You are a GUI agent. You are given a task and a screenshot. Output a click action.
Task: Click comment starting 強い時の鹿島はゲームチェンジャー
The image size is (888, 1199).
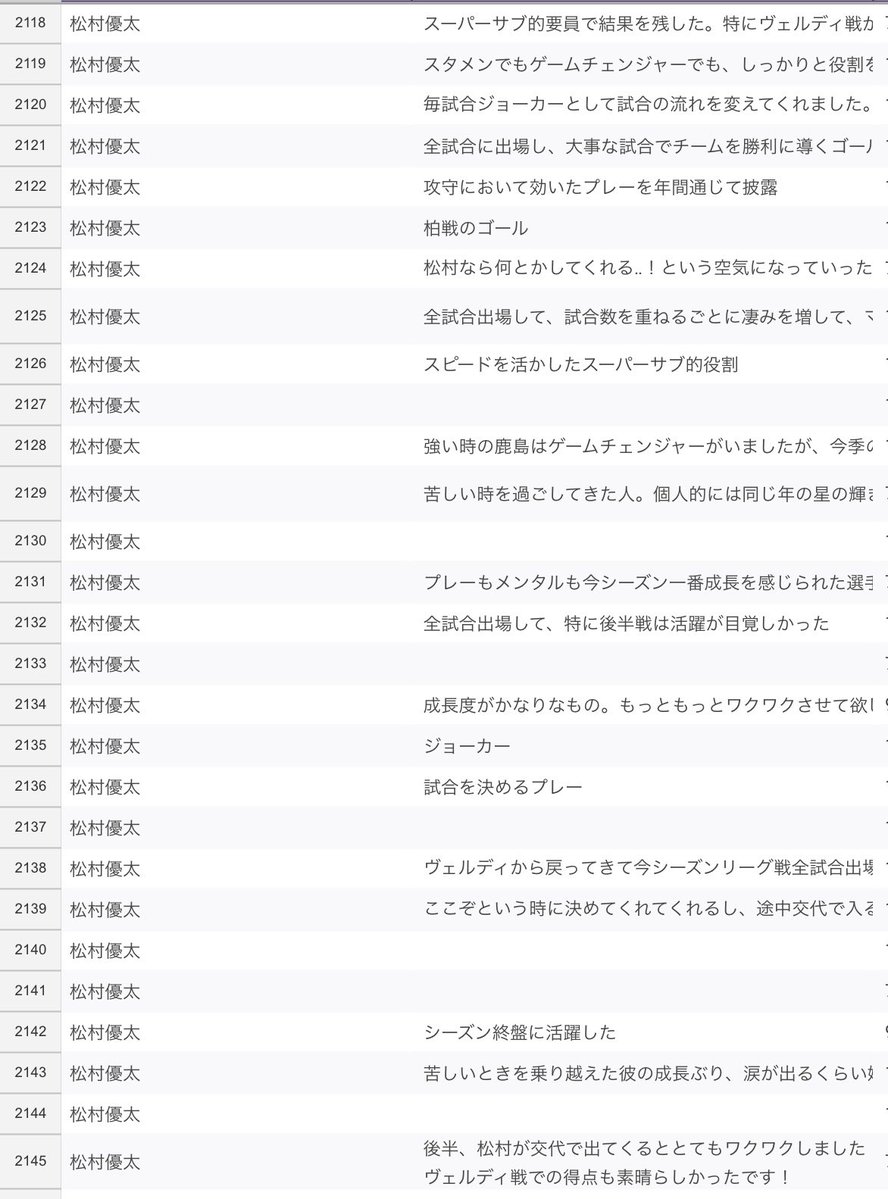tap(649, 446)
